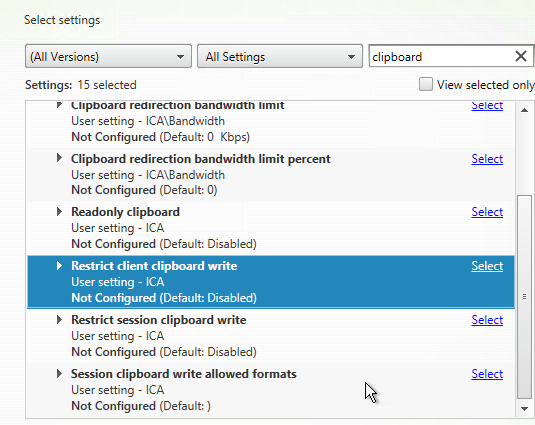Image resolution: width=535 pixels, height=425 pixels.
Task: Select link for Restrict client clipboard write
Action: tap(487, 266)
